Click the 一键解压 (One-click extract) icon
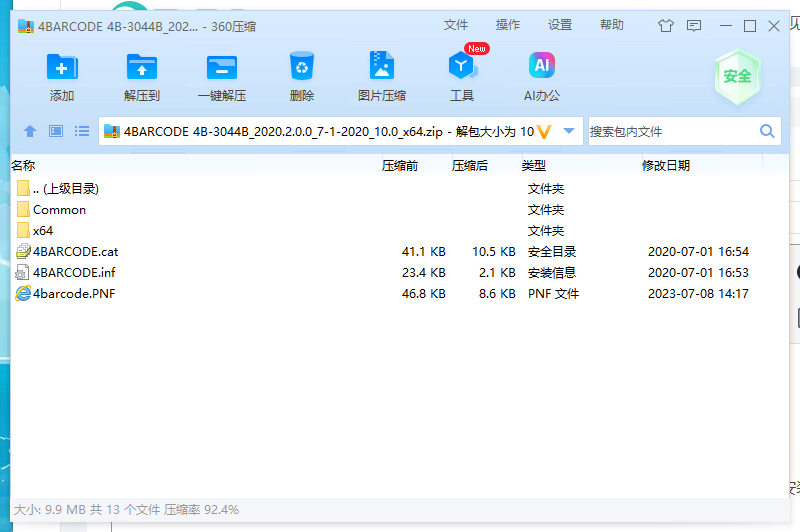800x532 pixels. 221,68
